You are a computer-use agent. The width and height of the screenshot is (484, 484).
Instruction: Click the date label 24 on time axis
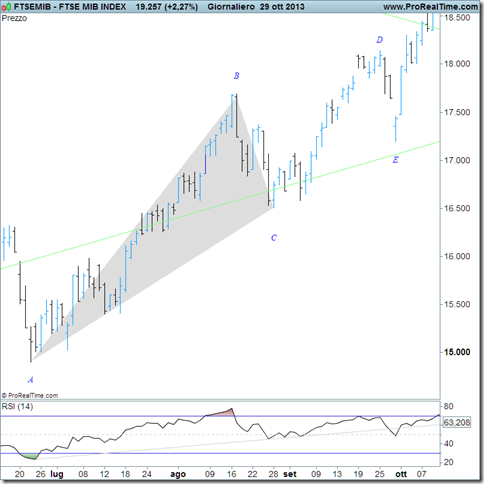pyautogui.click(x=147, y=474)
